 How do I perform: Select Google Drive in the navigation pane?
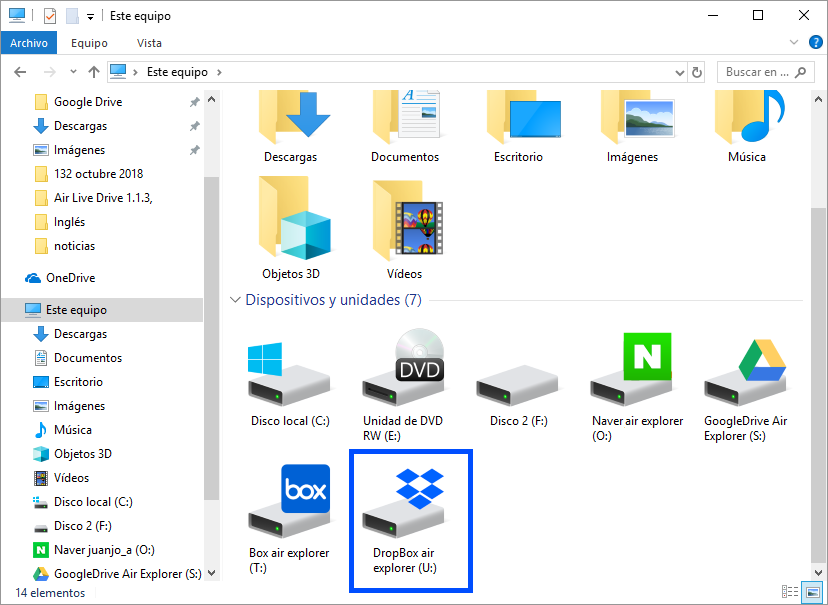(88, 102)
